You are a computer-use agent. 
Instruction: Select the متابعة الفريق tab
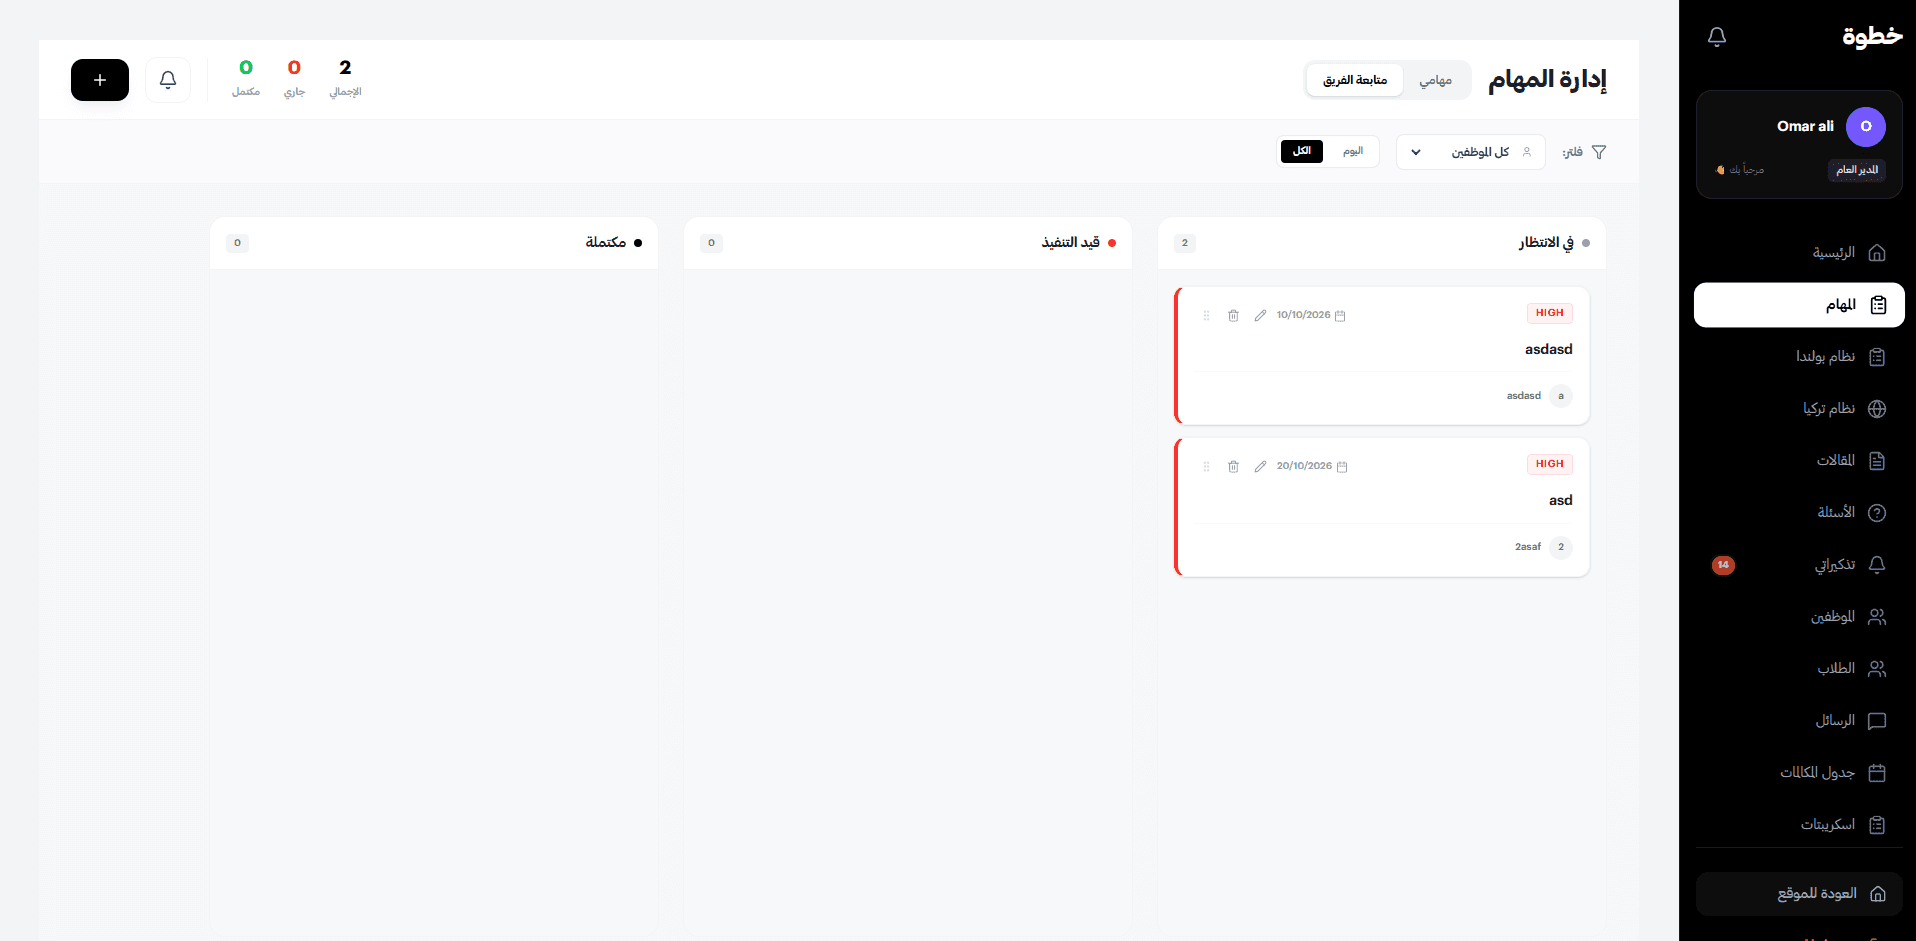1354,79
